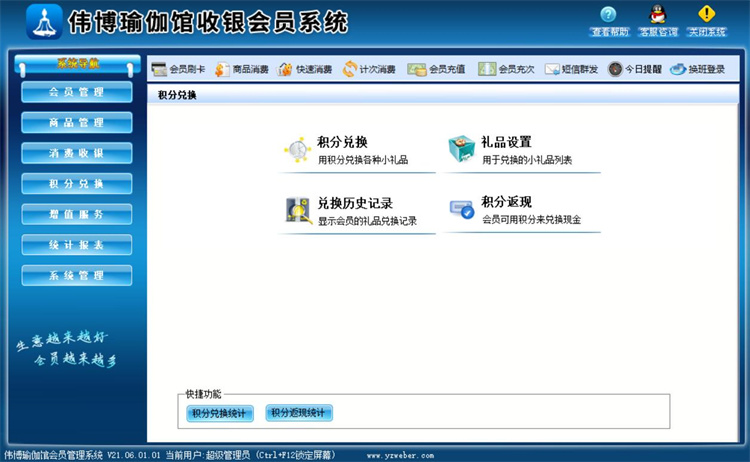
Task: Click the 查看帮助 text label
Action: click(610, 32)
